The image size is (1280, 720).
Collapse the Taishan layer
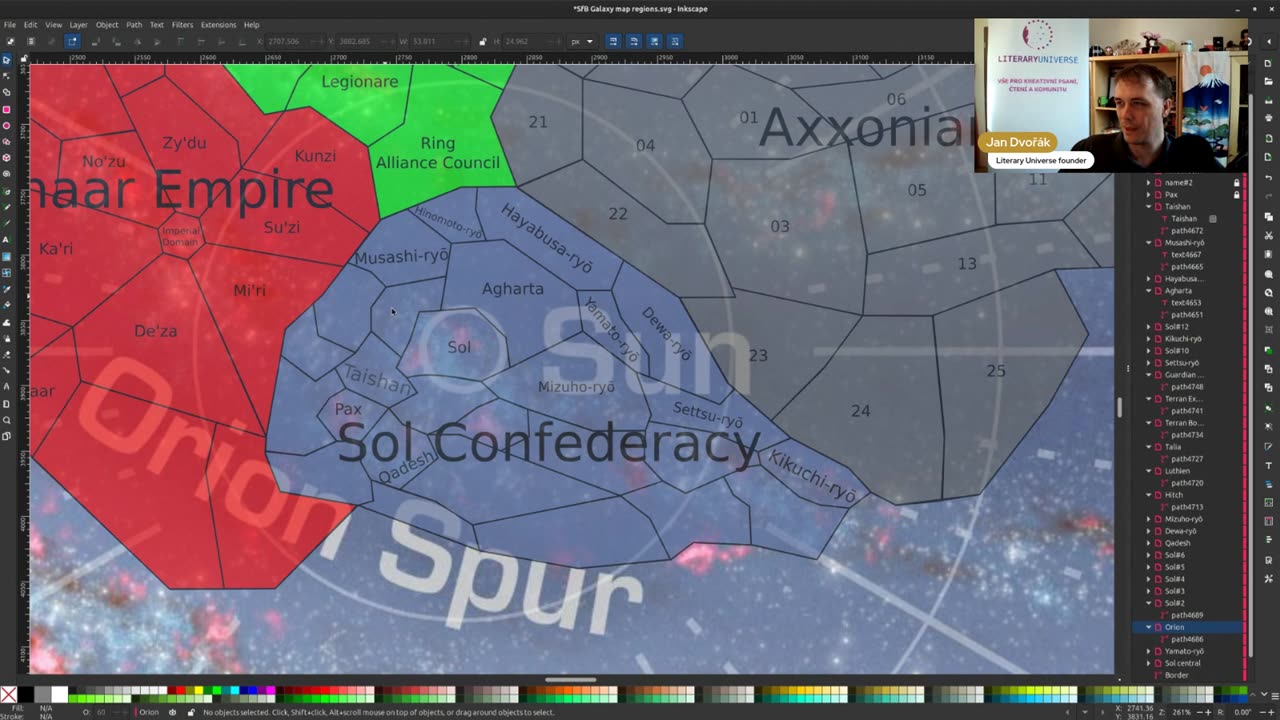pos(1148,207)
